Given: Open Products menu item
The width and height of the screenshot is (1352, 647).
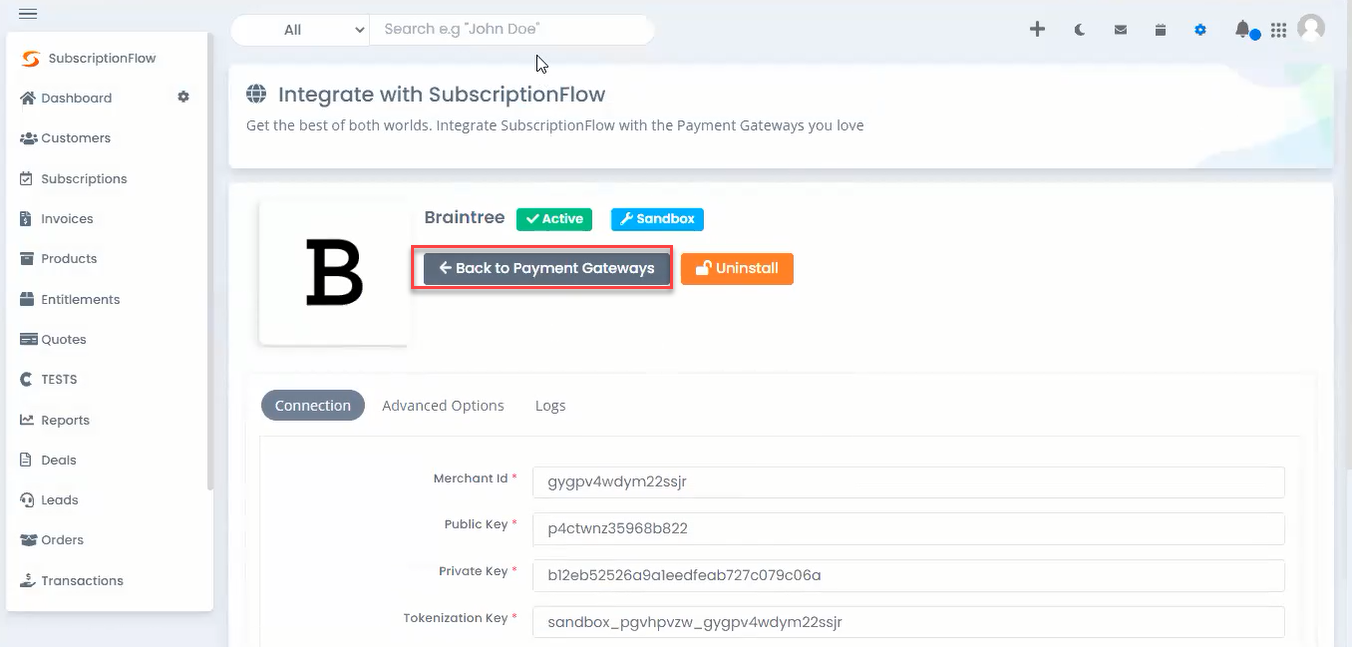Looking at the screenshot, I should [x=69, y=259].
